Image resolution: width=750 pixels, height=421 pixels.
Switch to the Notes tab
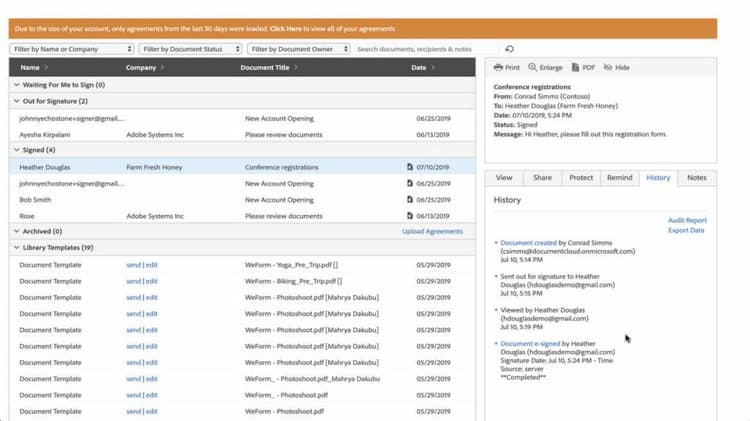click(696, 177)
